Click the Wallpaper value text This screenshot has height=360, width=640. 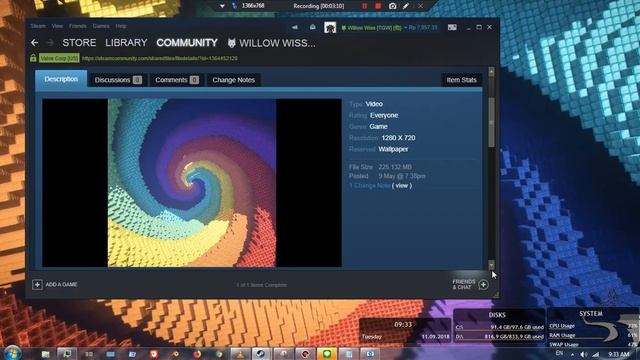(393, 149)
